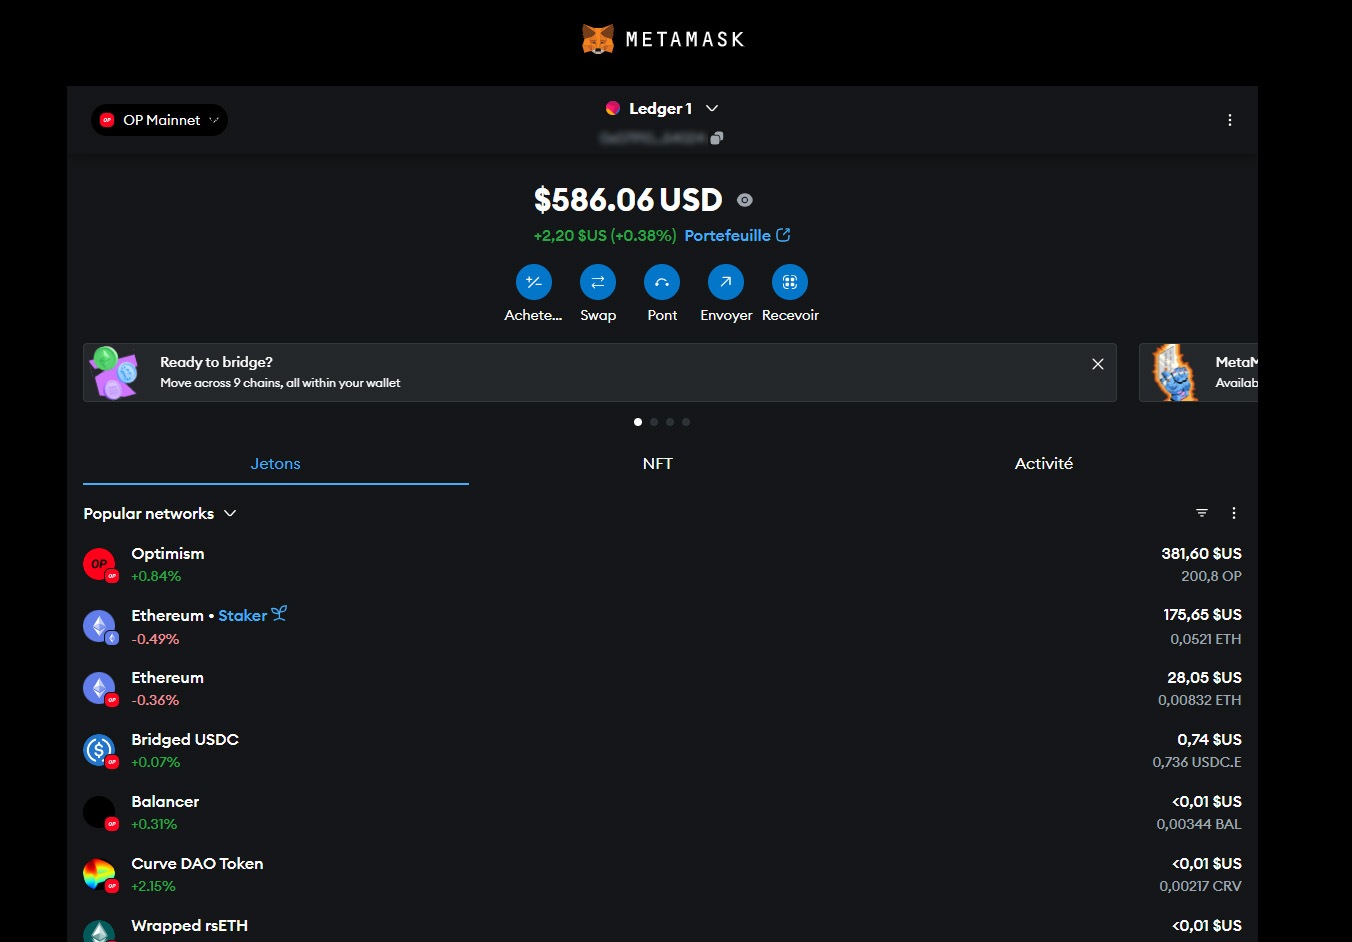
Task: Click the 0,0521 ETH amount
Action: coord(1206,639)
